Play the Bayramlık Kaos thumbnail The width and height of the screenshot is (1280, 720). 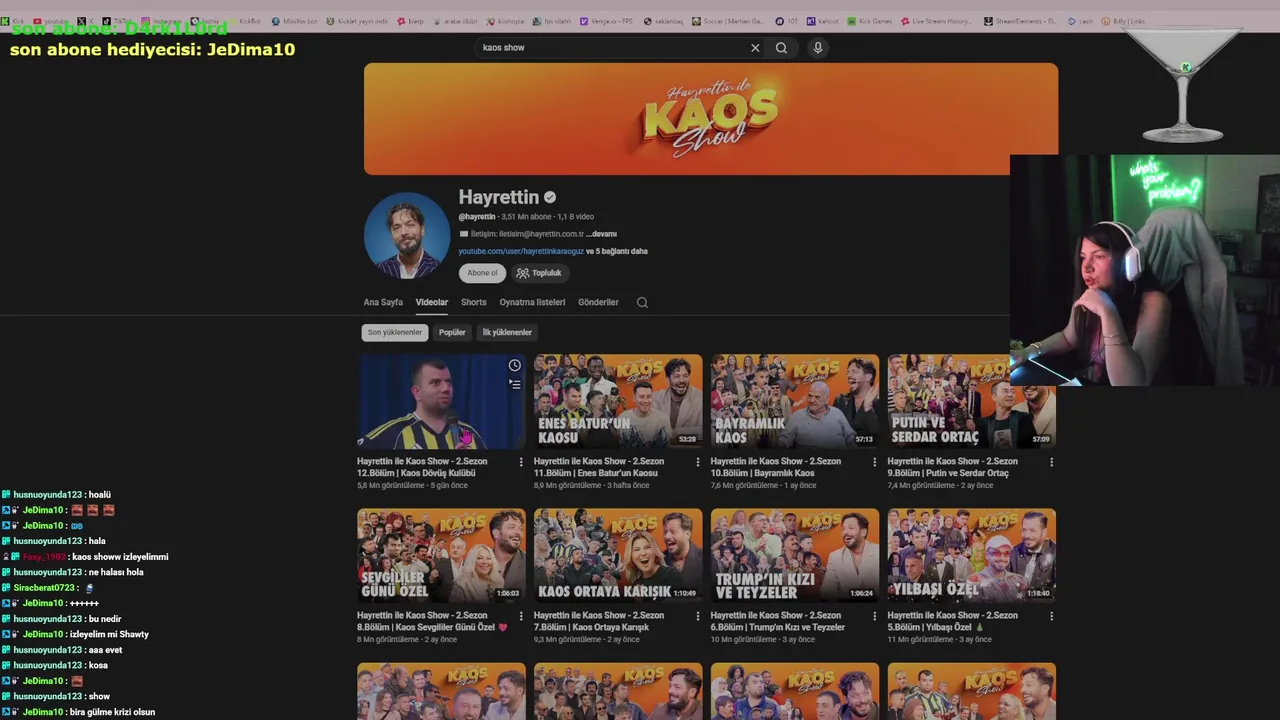(795, 401)
